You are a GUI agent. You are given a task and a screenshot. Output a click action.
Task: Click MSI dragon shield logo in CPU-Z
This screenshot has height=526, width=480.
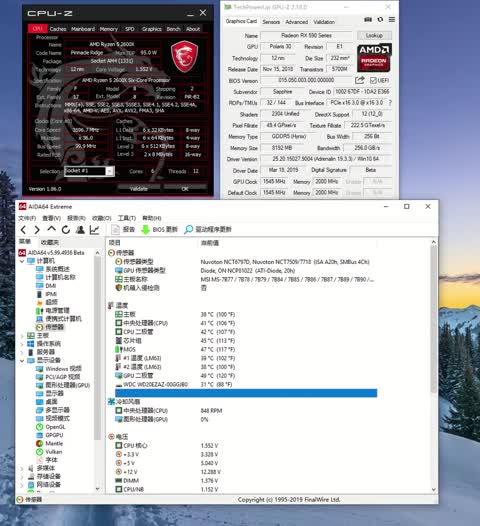pos(184,56)
